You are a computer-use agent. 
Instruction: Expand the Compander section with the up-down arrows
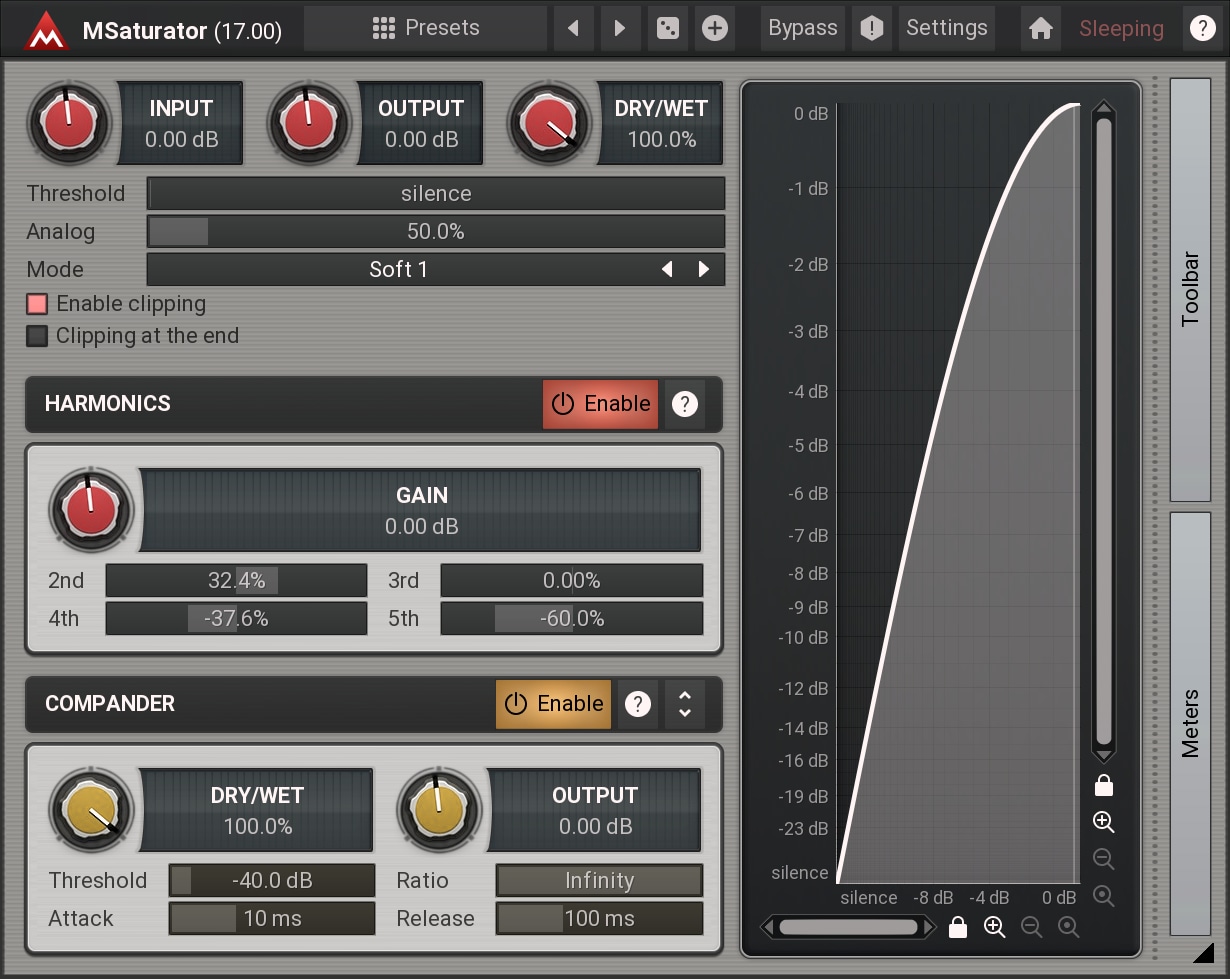(x=685, y=704)
